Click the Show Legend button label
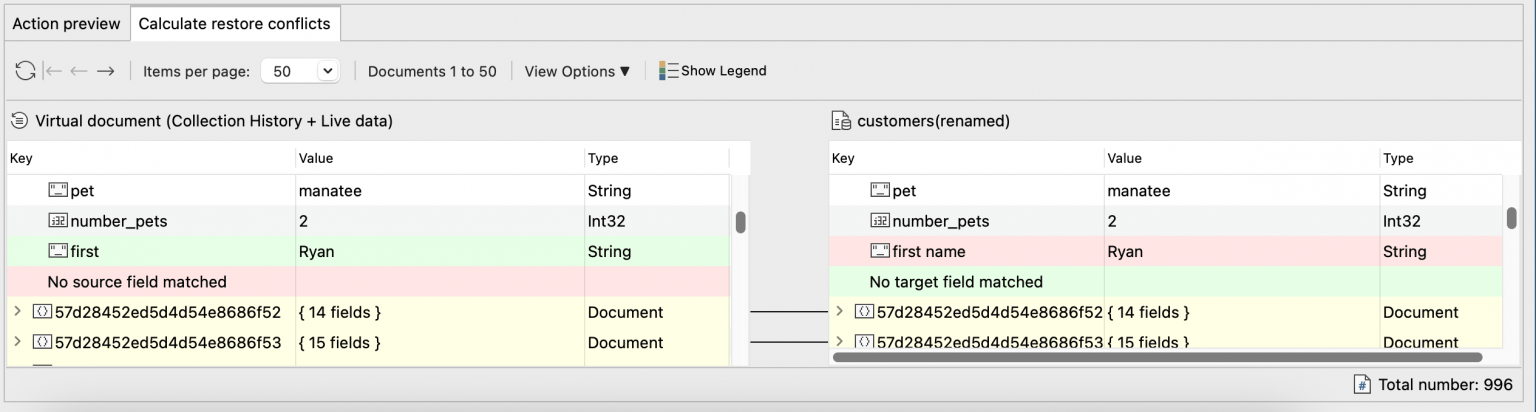Screen dimensions: 1536x412 pyautogui.click(x=724, y=71)
